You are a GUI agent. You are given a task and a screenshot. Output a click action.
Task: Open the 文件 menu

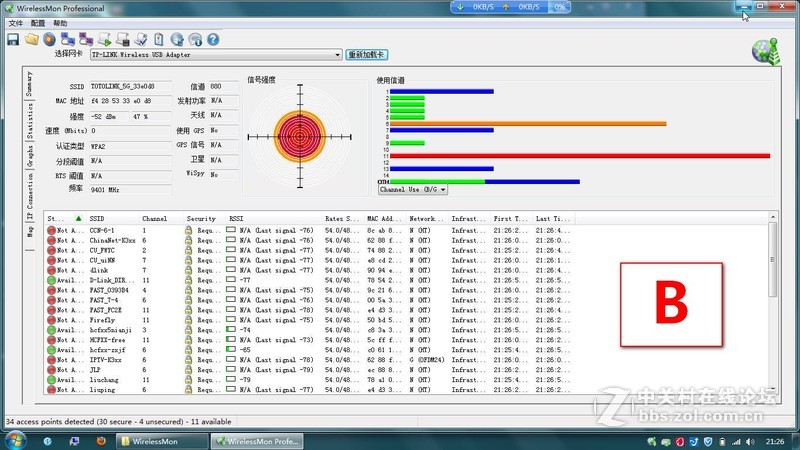(15, 22)
